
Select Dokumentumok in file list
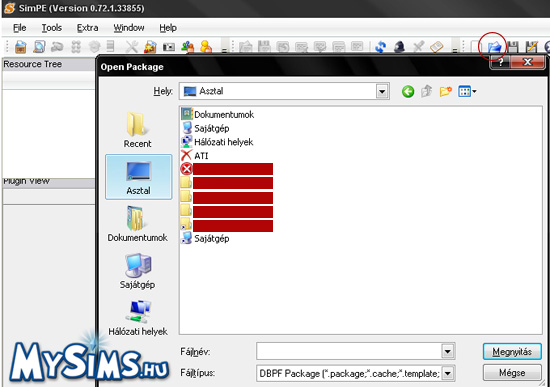(x=217, y=114)
